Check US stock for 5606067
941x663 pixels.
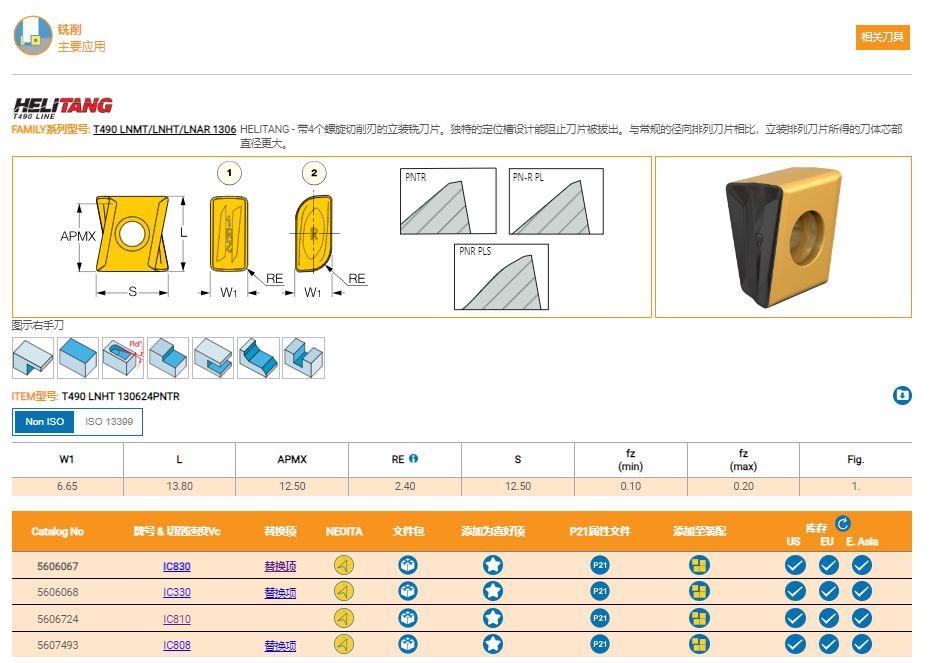pyautogui.click(x=795, y=565)
